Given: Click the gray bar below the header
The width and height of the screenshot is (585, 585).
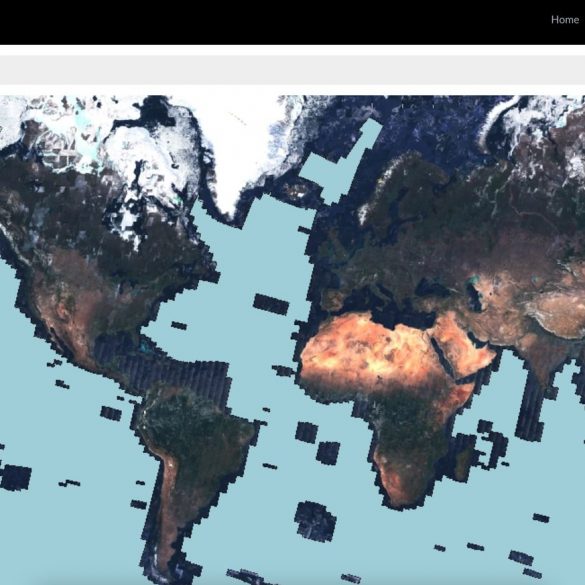Looking at the screenshot, I should pyautogui.click(x=292, y=70).
